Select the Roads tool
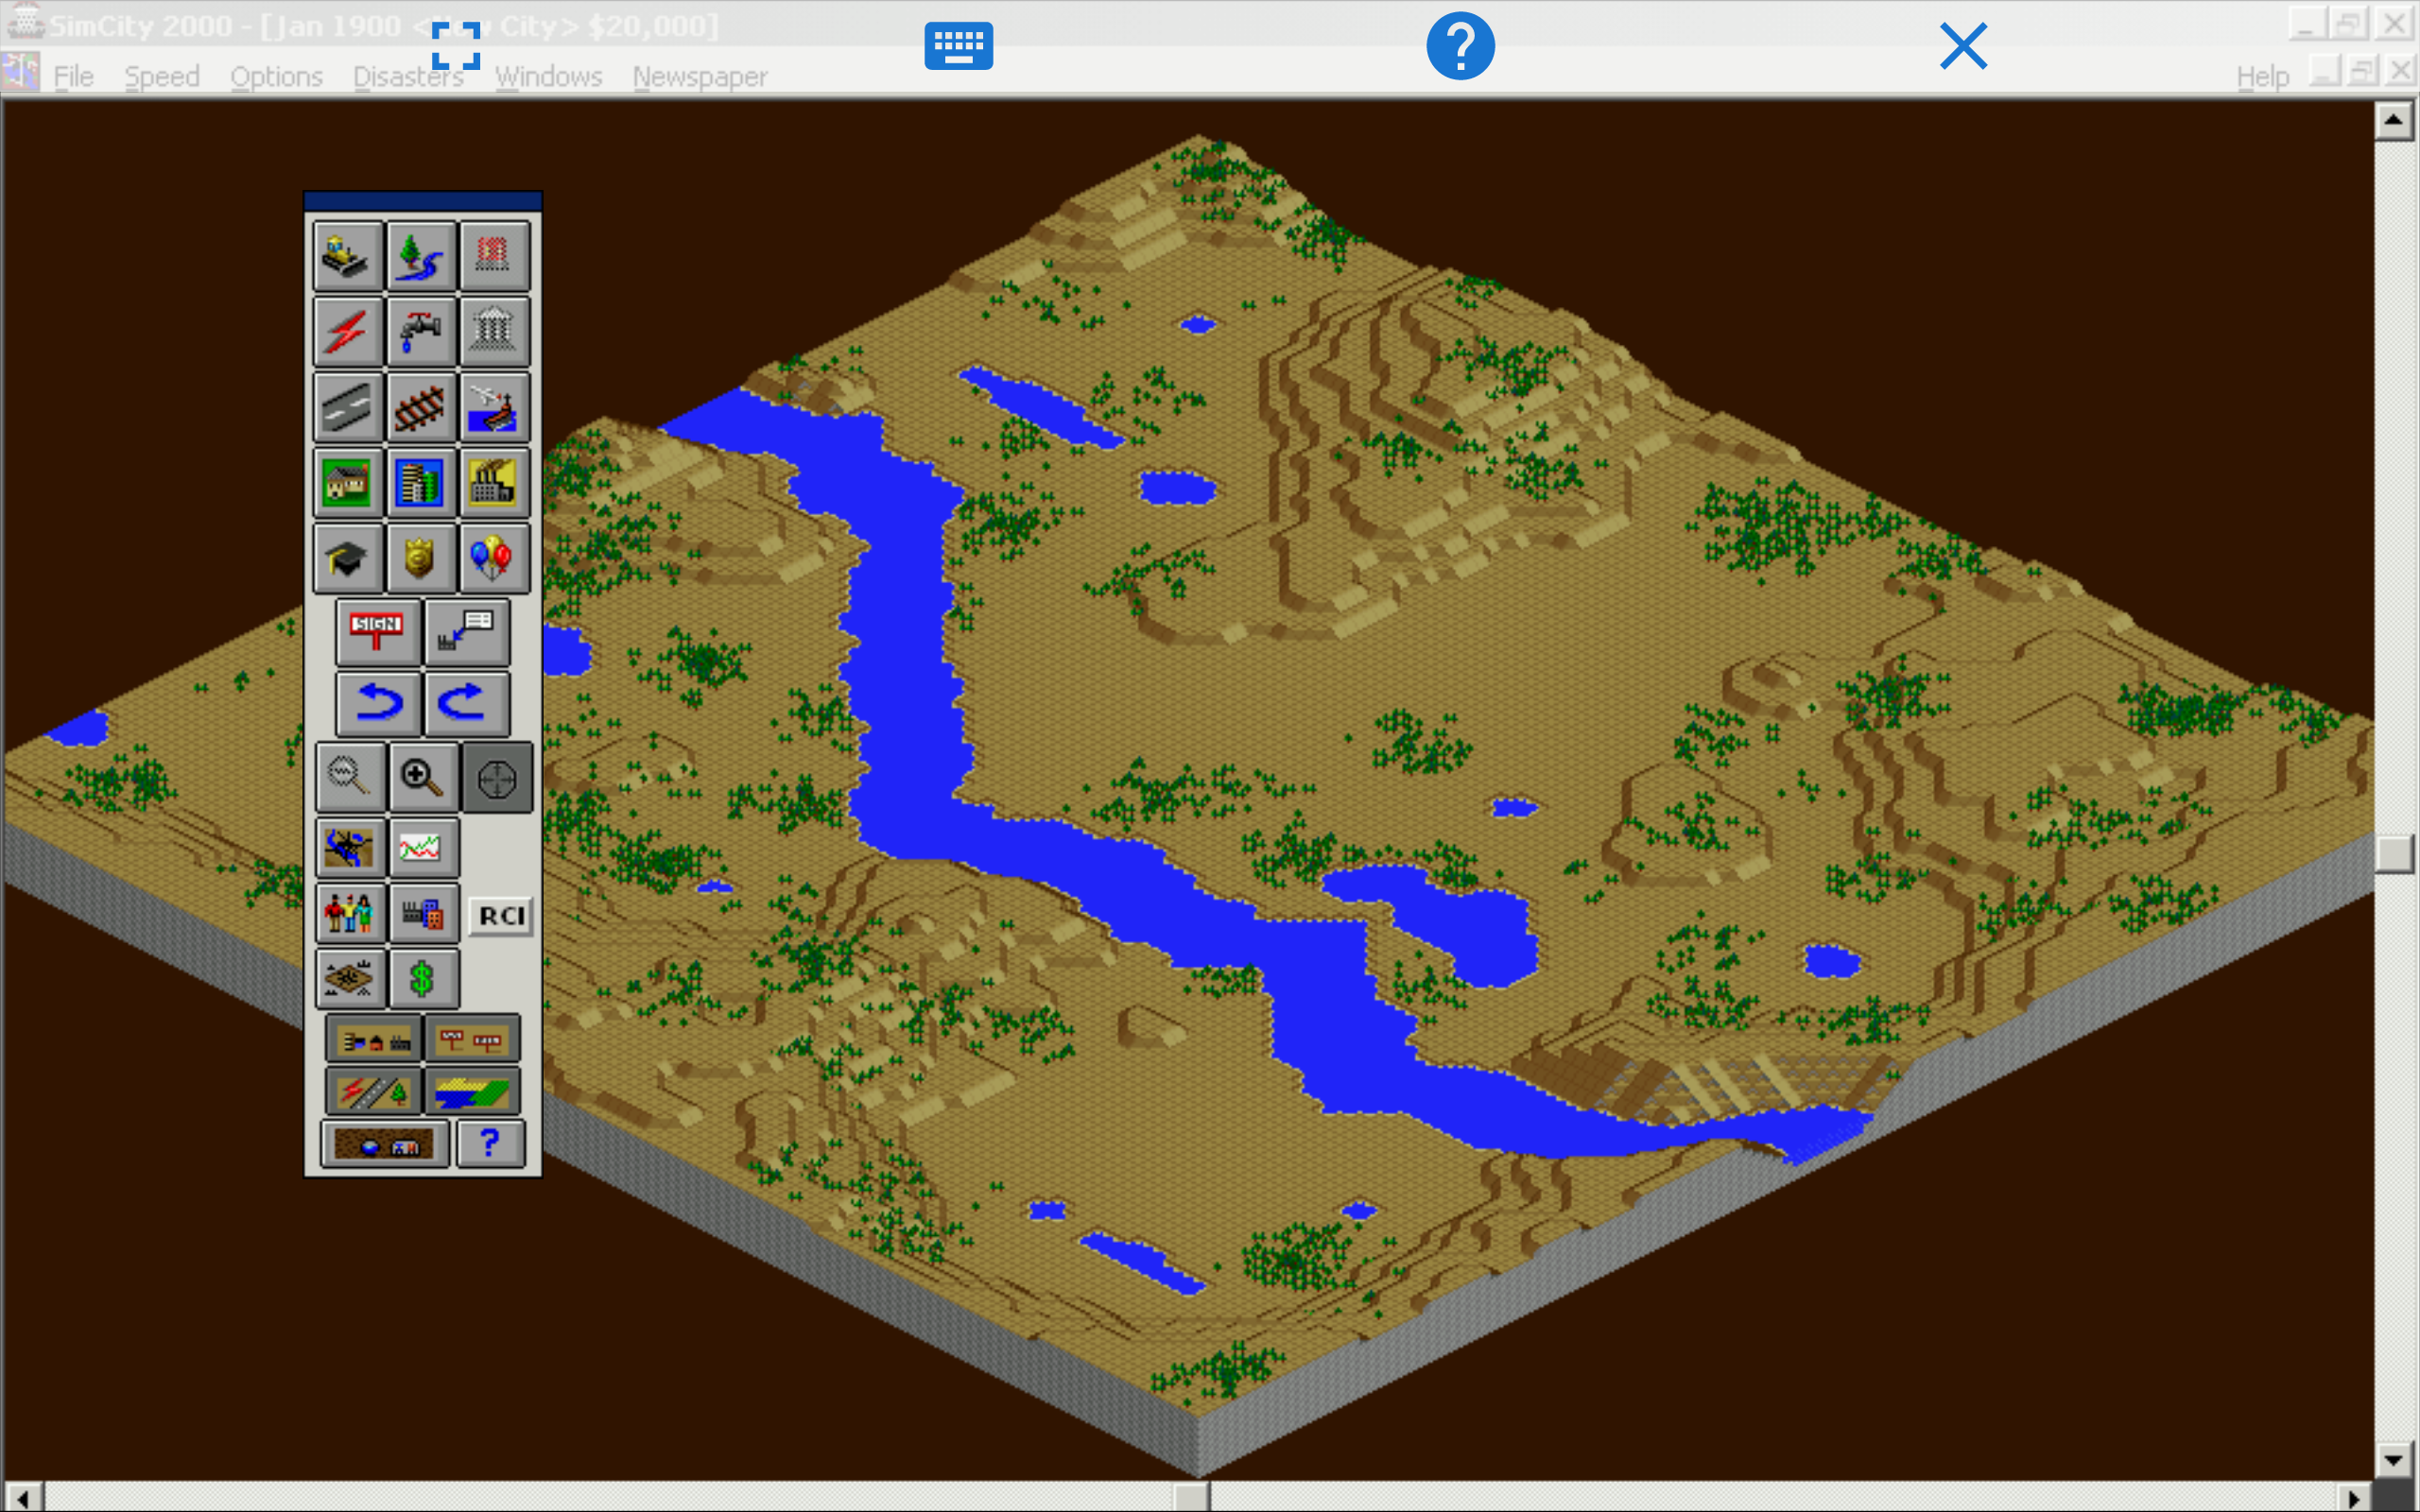 (x=347, y=407)
